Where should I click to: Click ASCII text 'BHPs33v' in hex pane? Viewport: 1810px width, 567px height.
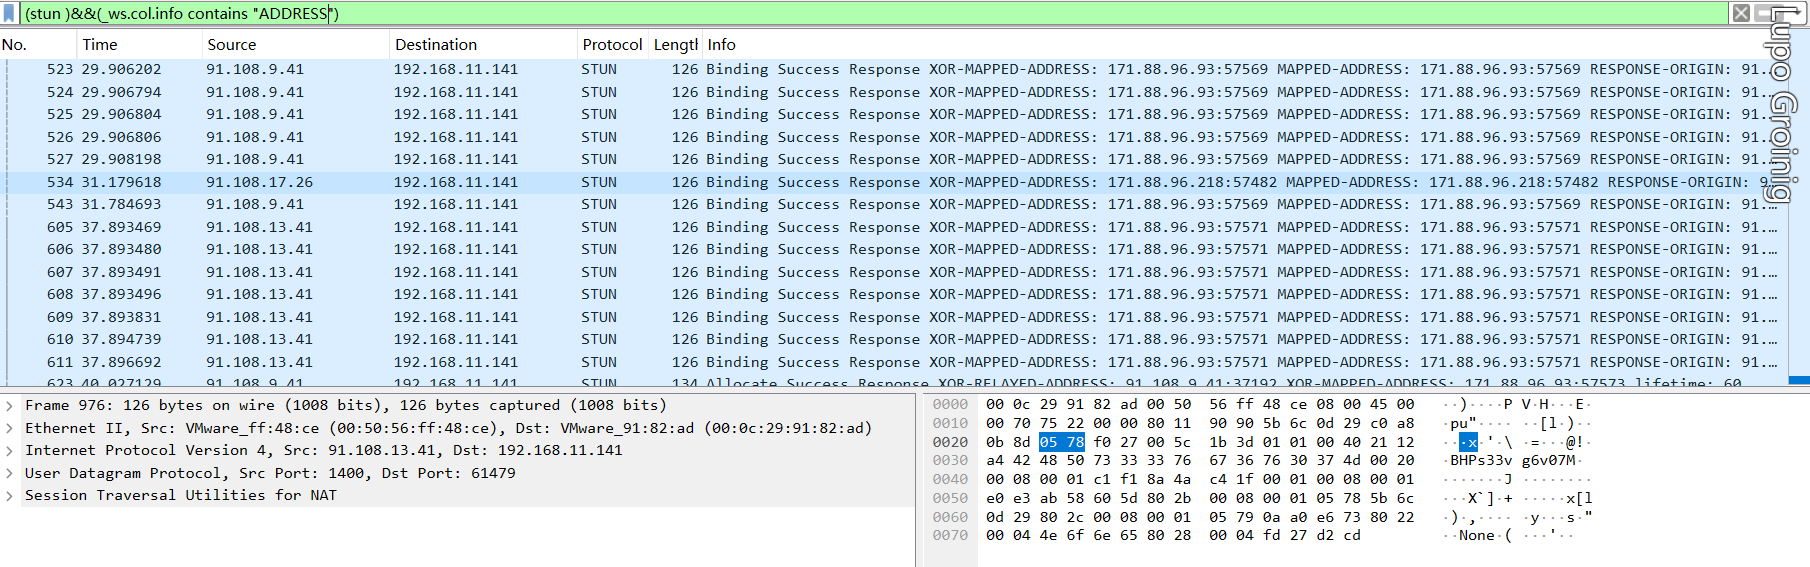pyautogui.click(x=1481, y=461)
